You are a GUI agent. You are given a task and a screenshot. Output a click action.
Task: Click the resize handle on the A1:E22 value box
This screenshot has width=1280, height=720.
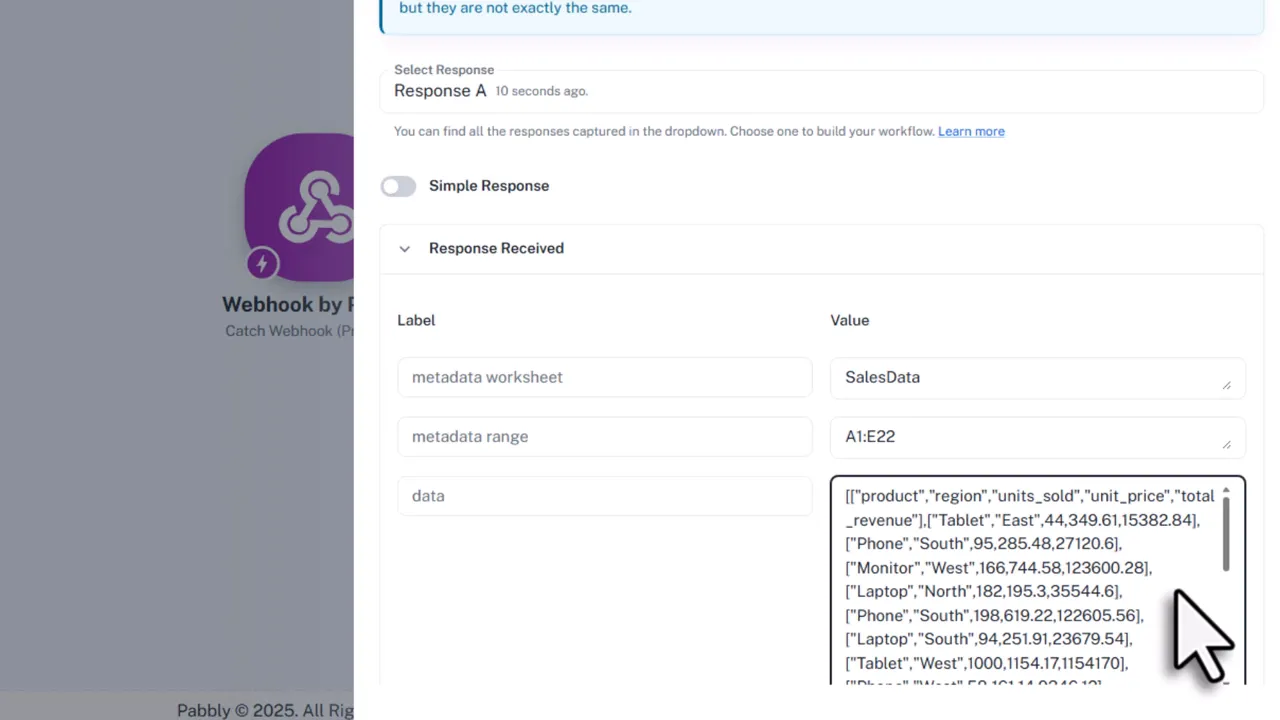coord(1227,443)
